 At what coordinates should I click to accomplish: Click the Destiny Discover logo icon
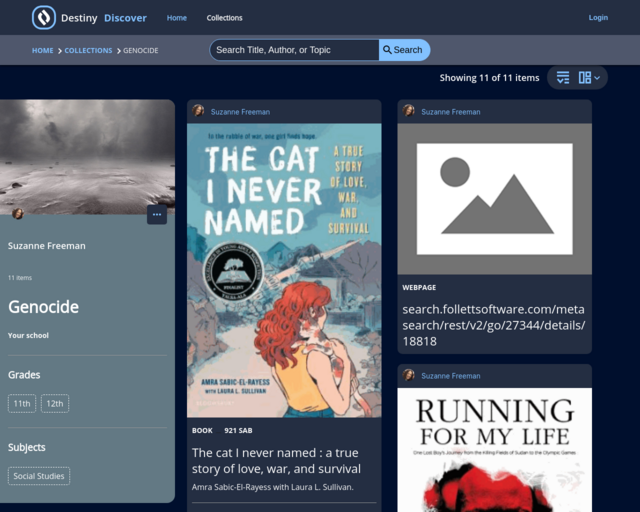pos(44,18)
